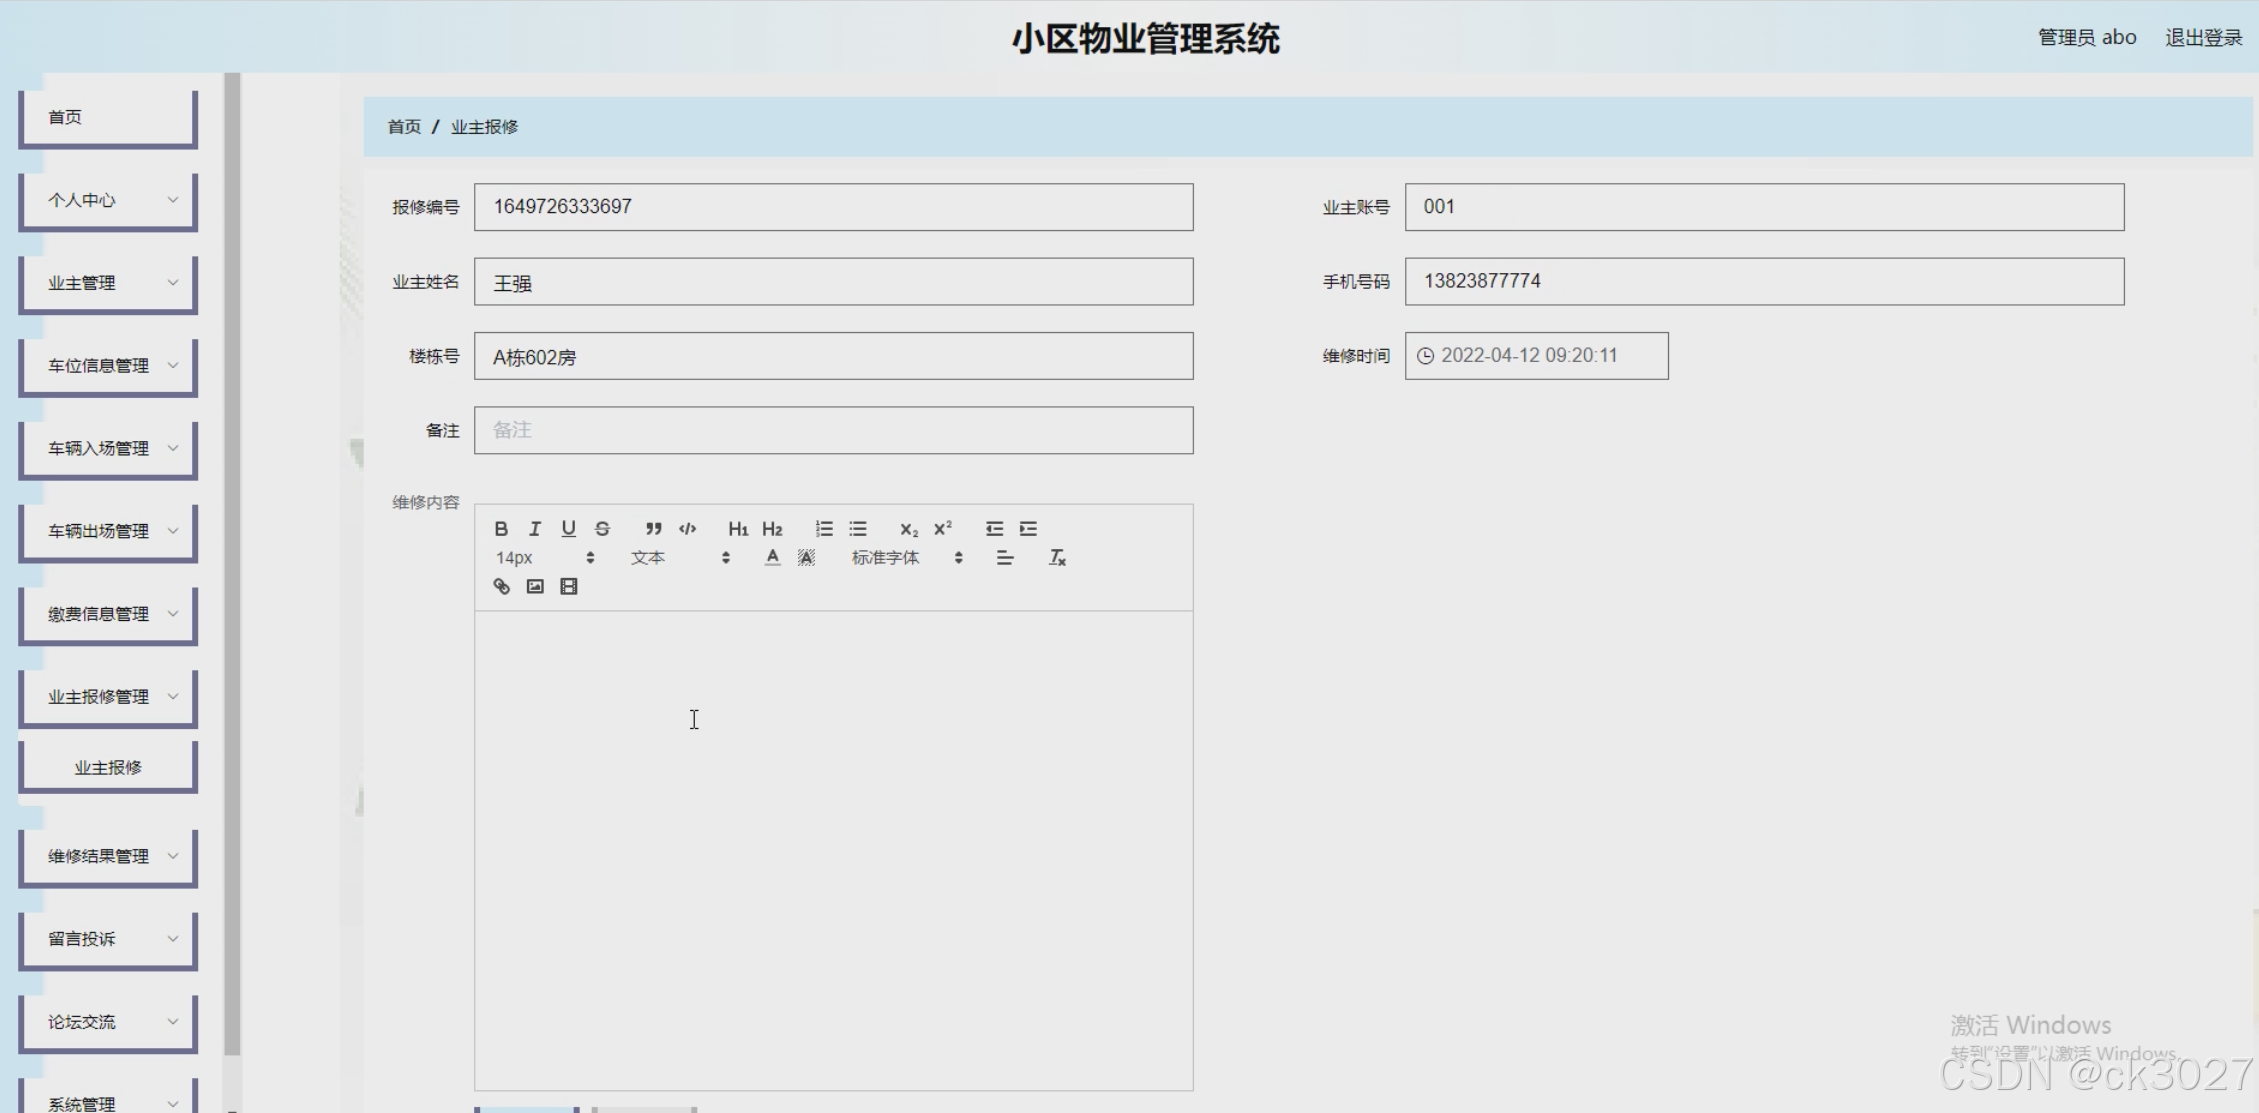Viewport: 2259px width, 1113px height.
Task: Toggle bold formatting in the editor
Action: click(501, 529)
